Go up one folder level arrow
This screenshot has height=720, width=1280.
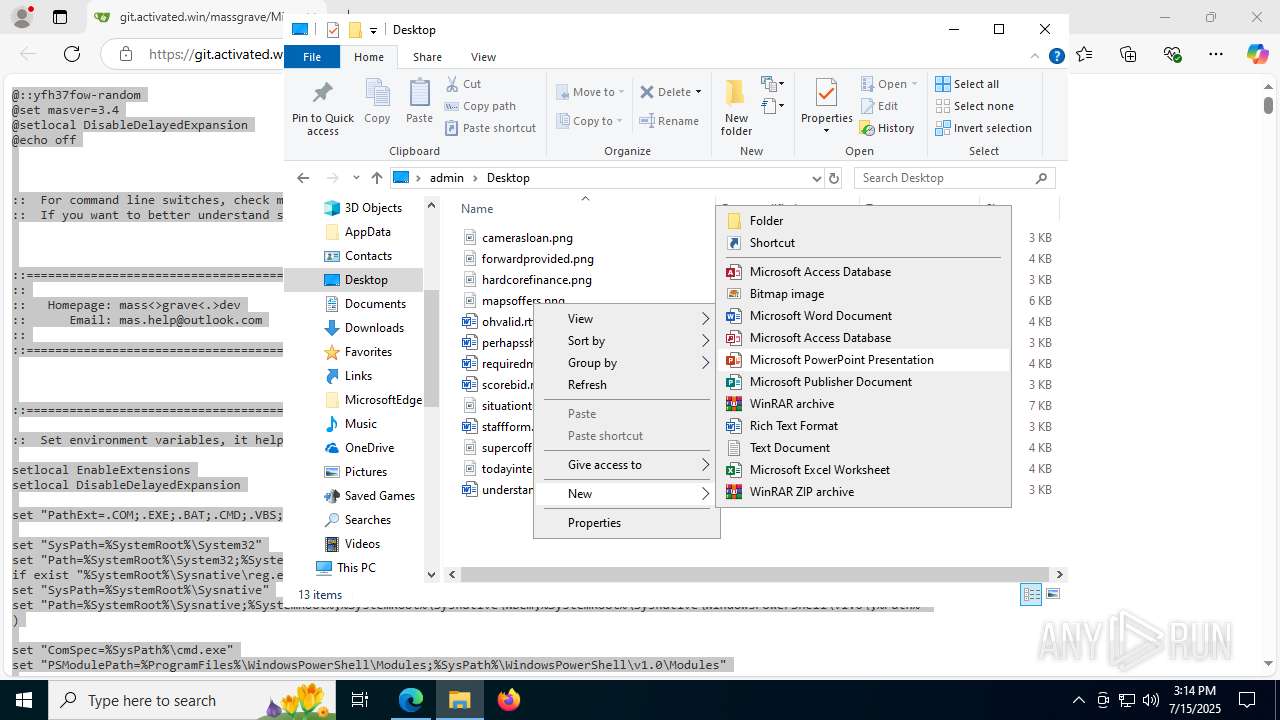[376, 178]
